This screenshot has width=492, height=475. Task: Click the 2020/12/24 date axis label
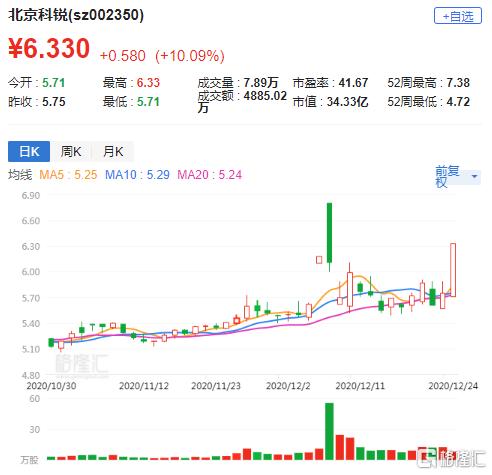[x=453, y=386]
